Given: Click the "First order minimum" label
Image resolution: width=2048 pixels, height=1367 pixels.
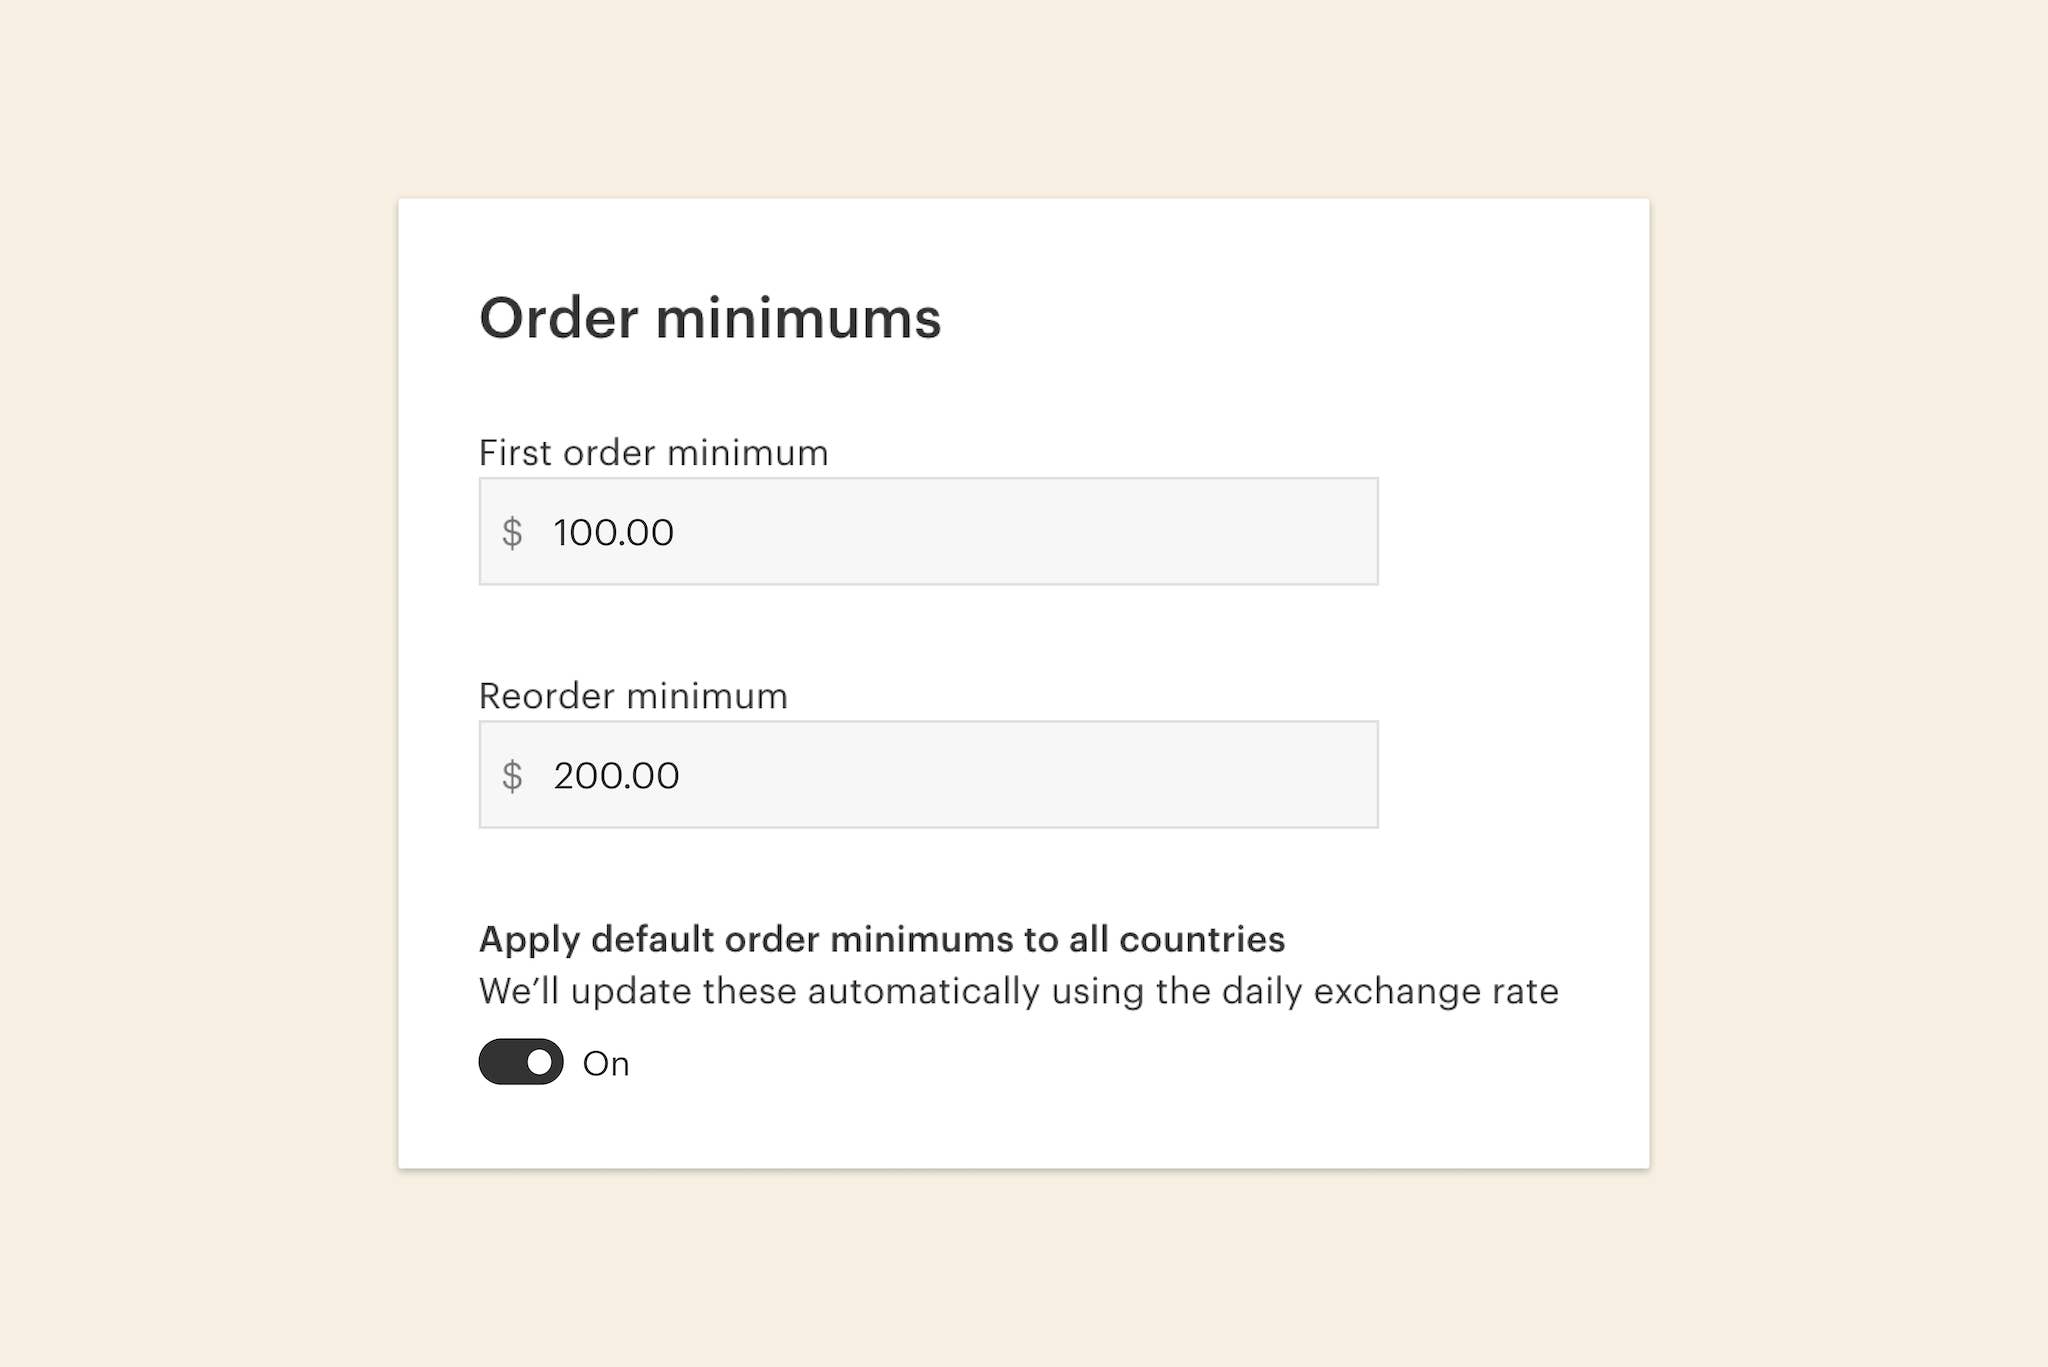Looking at the screenshot, I should pos(653,453).
